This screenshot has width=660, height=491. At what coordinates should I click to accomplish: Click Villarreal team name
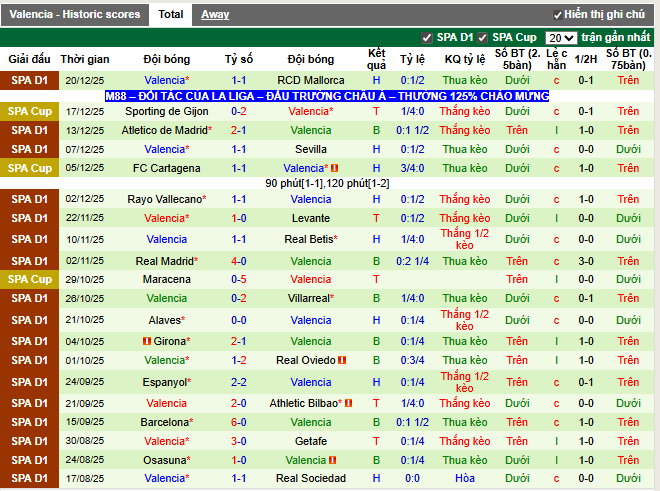[309, 298]
